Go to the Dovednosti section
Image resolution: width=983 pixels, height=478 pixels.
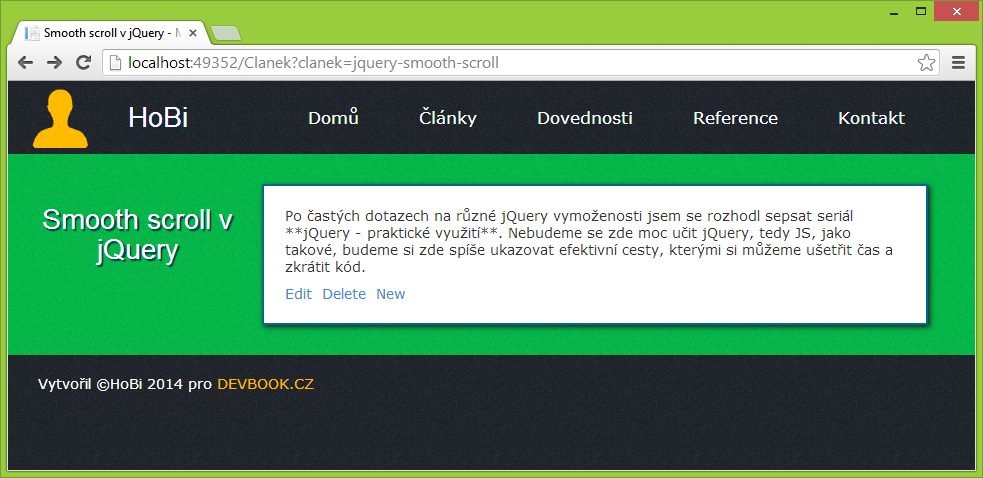coord(585,118)
